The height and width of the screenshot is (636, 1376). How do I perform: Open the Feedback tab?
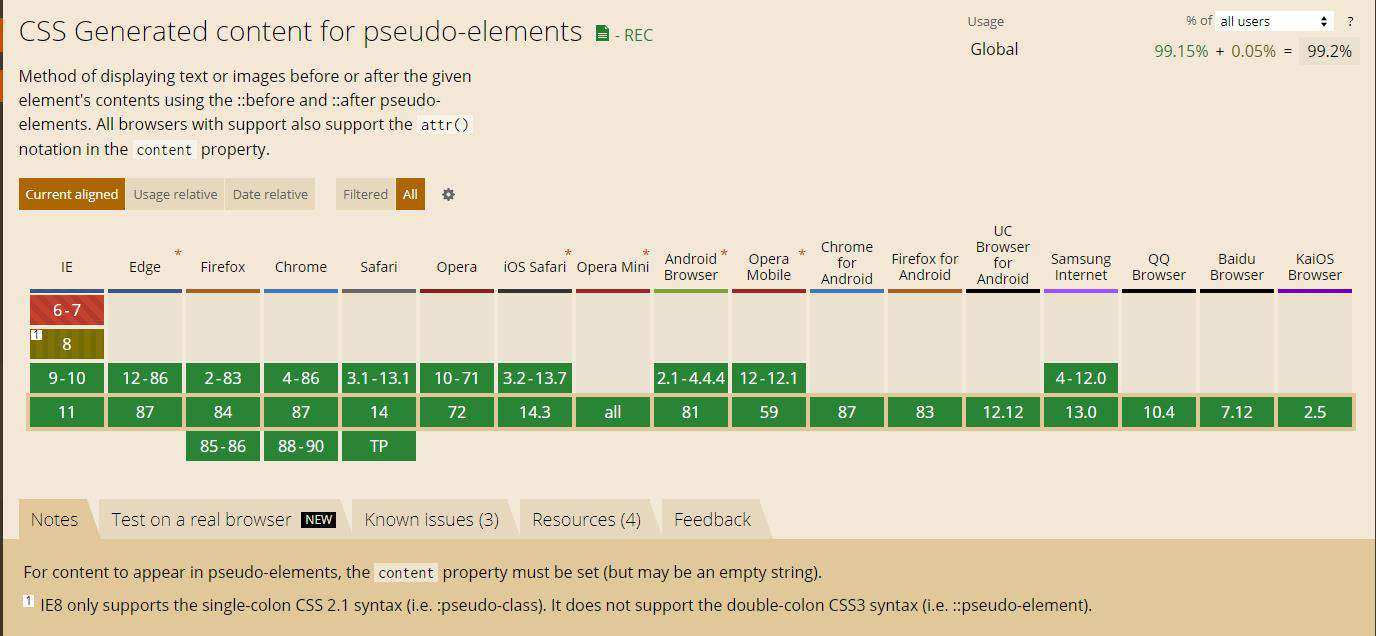click(712, 519)
